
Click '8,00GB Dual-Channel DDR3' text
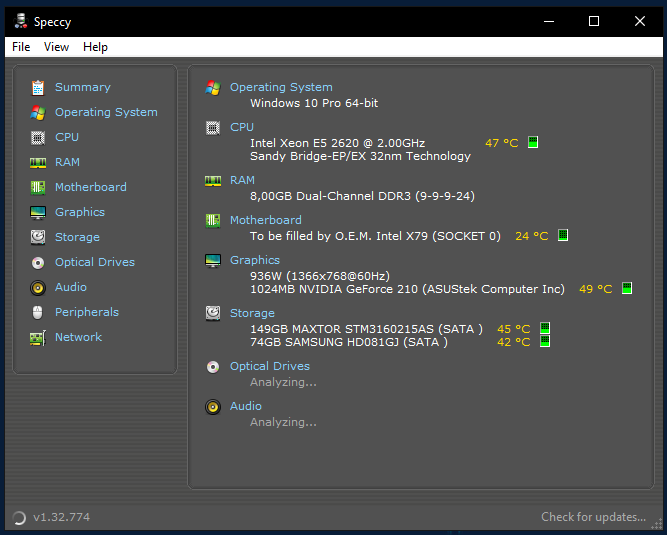click(x=331, y=196)
